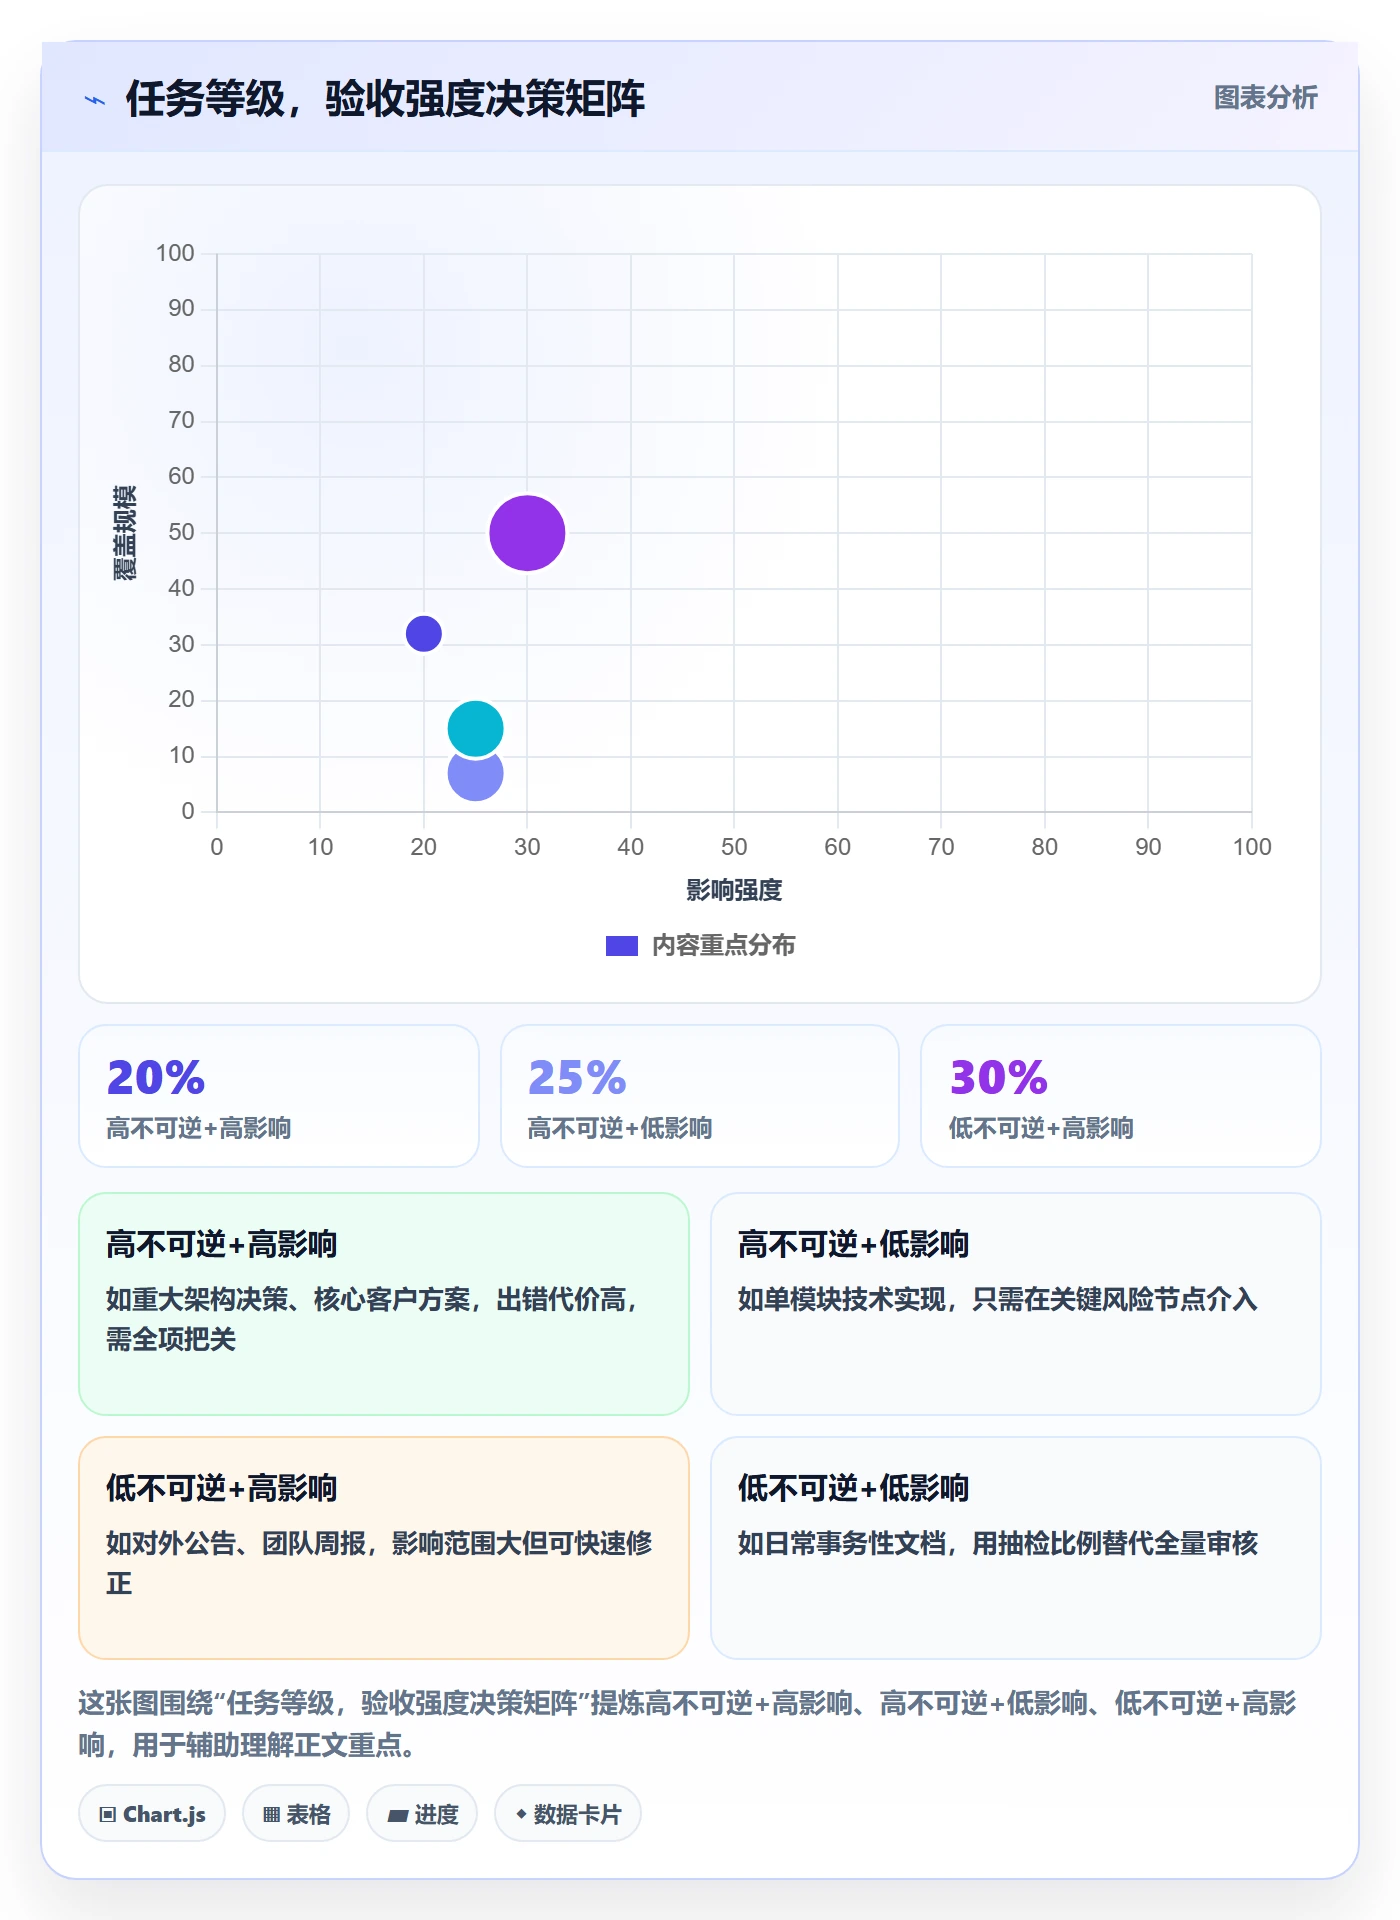Click the 表格 tag chip
Viewport: 1400px width, 1920px height.
[x=296, y=1814]
